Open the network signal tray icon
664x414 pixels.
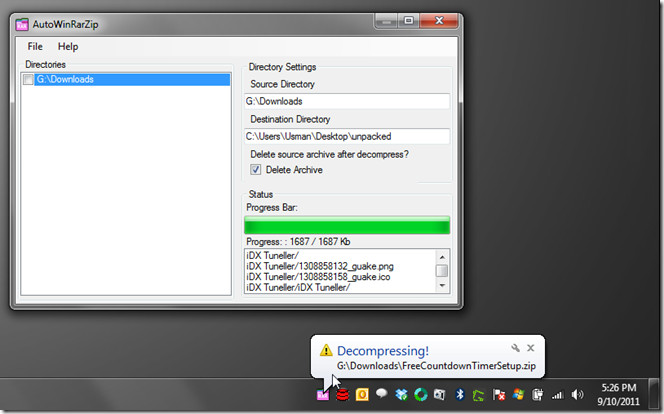click(x=557, y=396)
